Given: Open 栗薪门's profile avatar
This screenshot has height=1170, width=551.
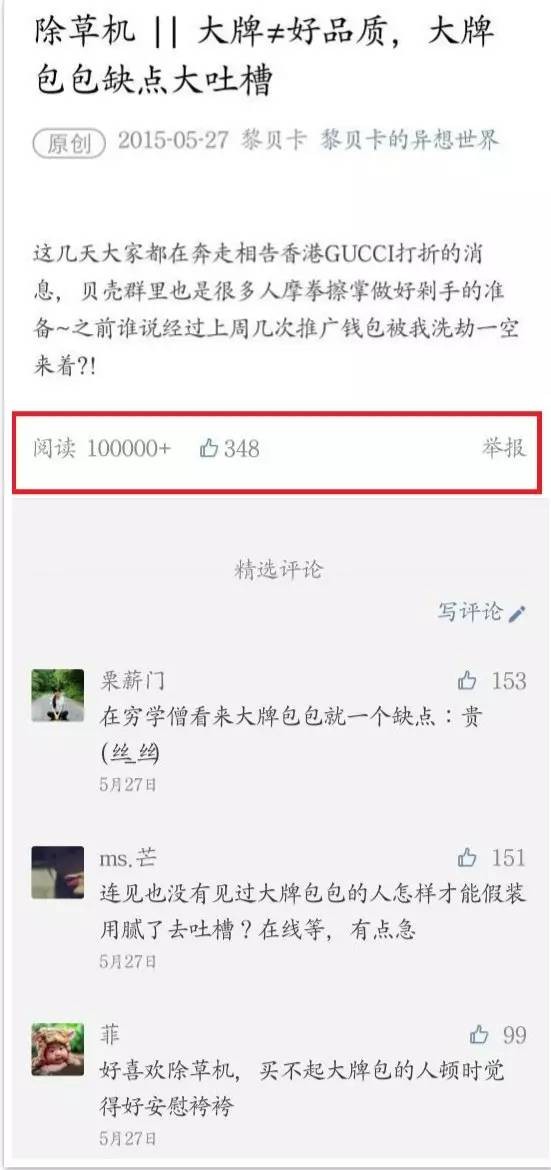Looking at the screenshot, I should [x=57, y=695].
